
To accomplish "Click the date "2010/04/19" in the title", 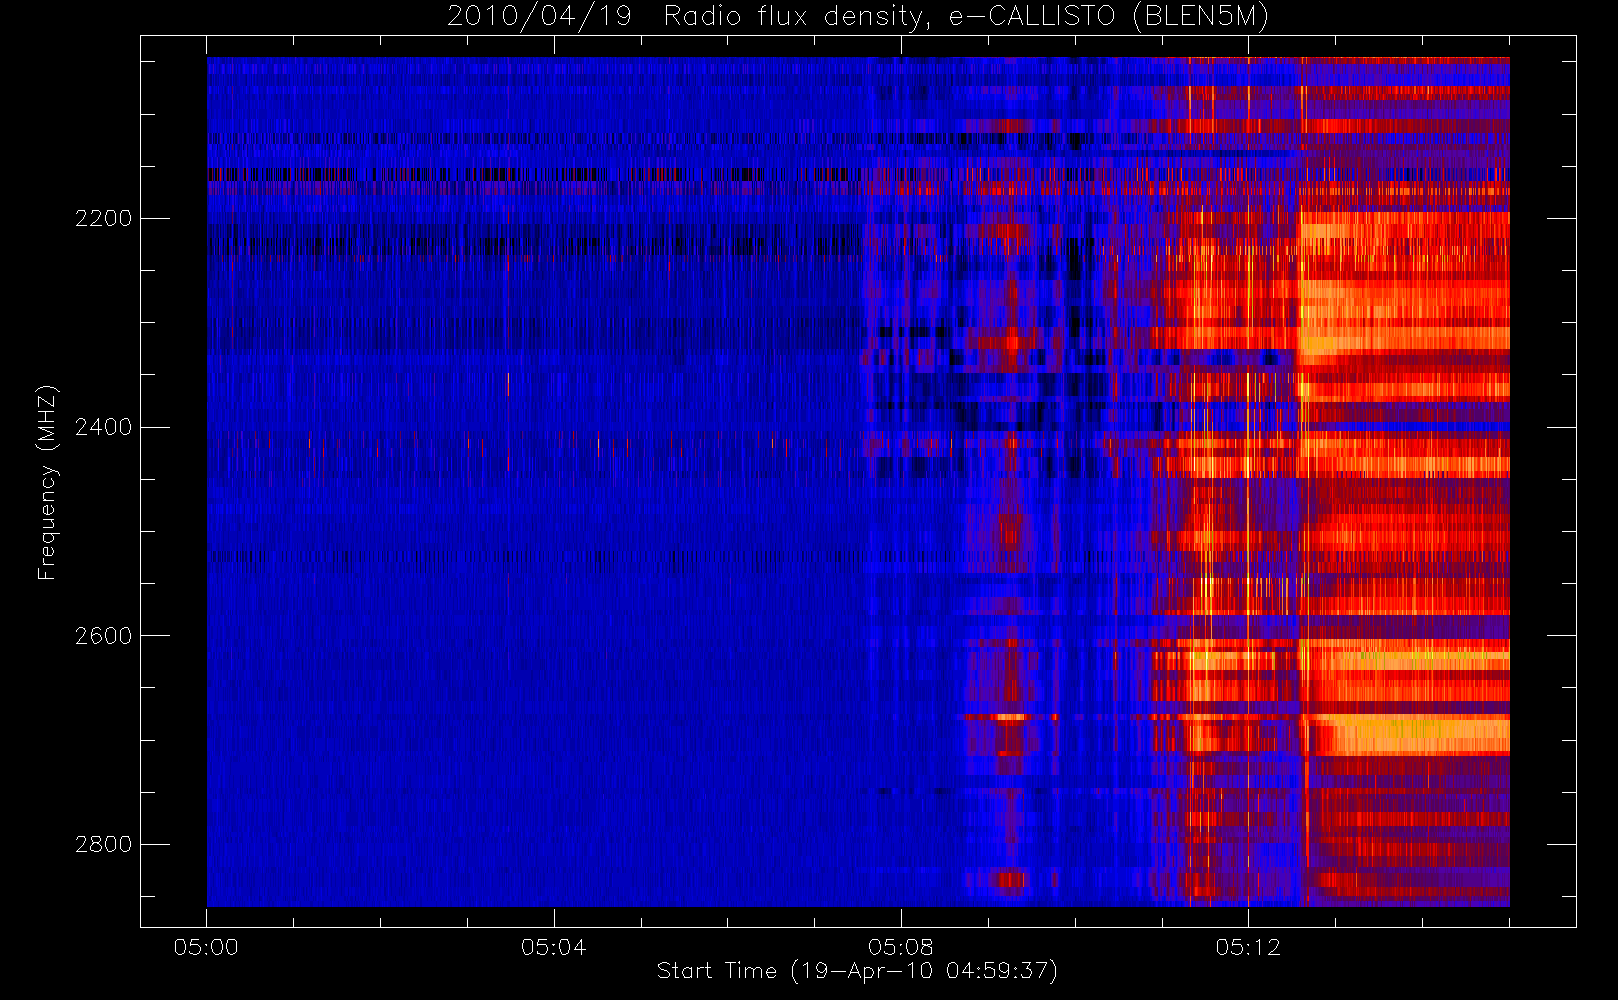I will pos(539,17).
